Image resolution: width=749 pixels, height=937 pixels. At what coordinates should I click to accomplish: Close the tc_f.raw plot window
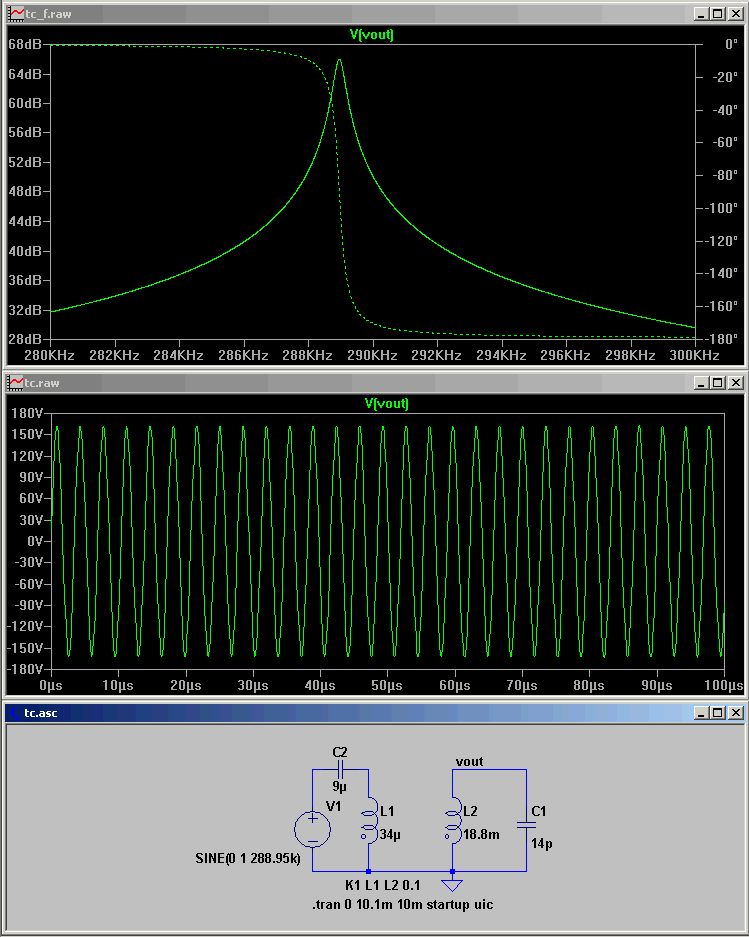coord(736,14)
